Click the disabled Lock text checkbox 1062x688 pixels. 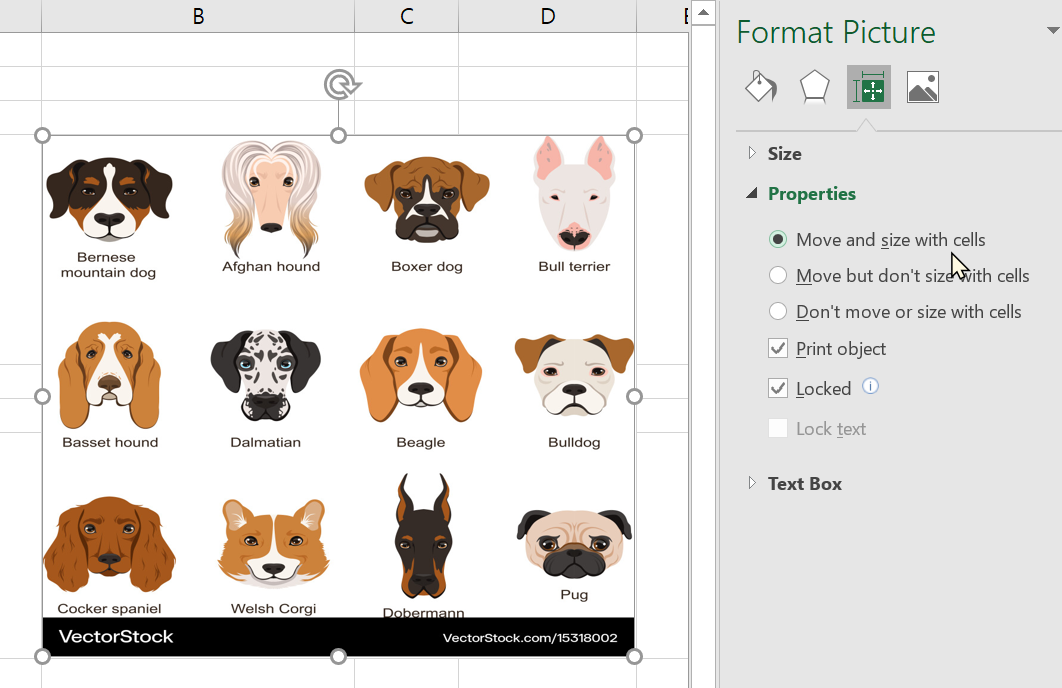coord(778,428)
